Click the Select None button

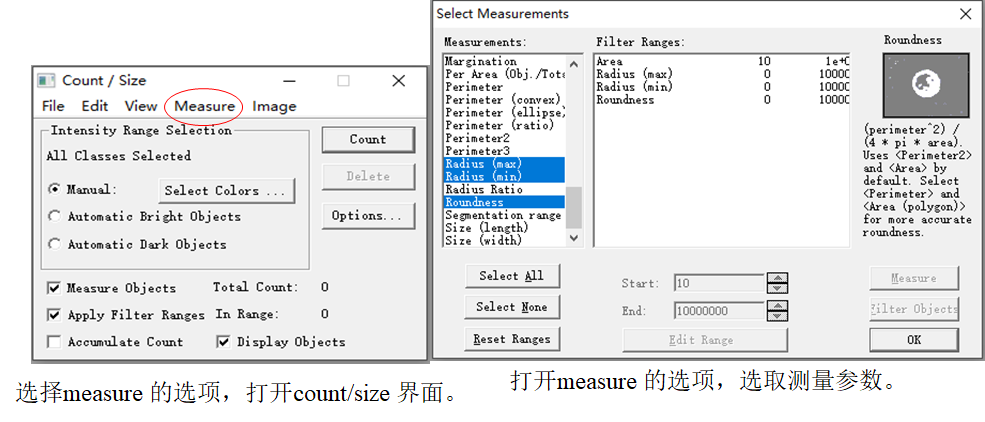pyautogui.click(x=511, y=307)
